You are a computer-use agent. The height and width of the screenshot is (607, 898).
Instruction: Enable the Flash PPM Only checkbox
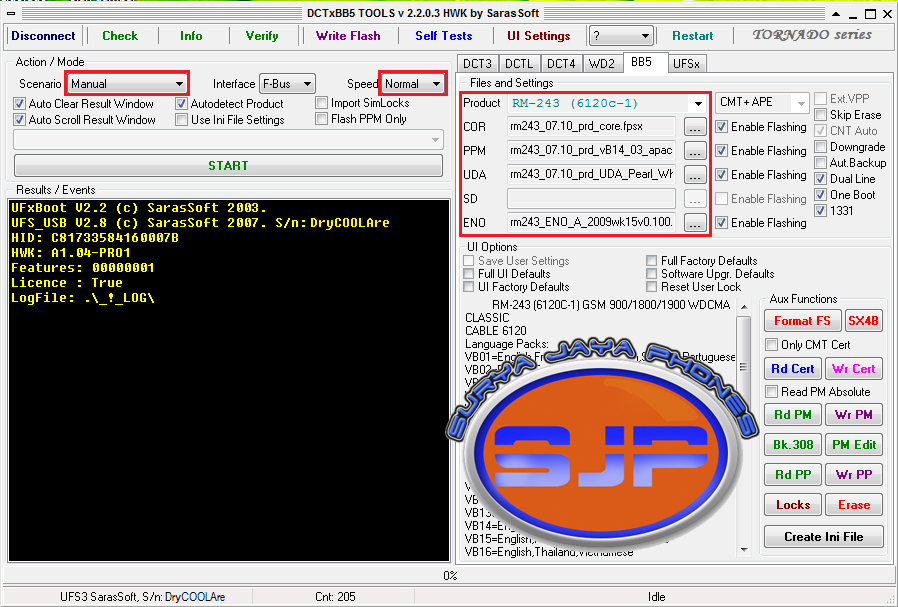322,119
